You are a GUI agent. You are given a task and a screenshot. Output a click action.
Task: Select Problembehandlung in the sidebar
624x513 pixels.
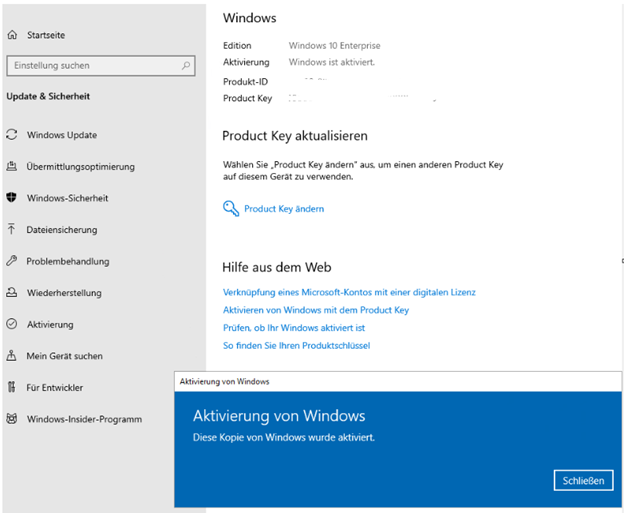click(x=68, y=261)
